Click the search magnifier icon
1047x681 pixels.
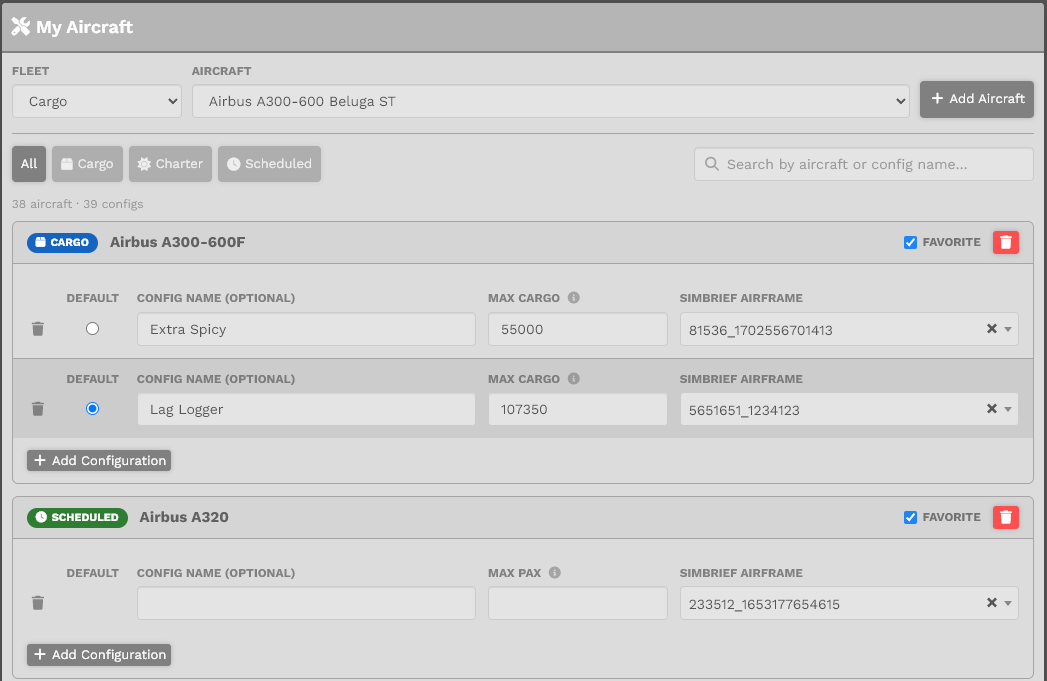click(x=712, y=164)
